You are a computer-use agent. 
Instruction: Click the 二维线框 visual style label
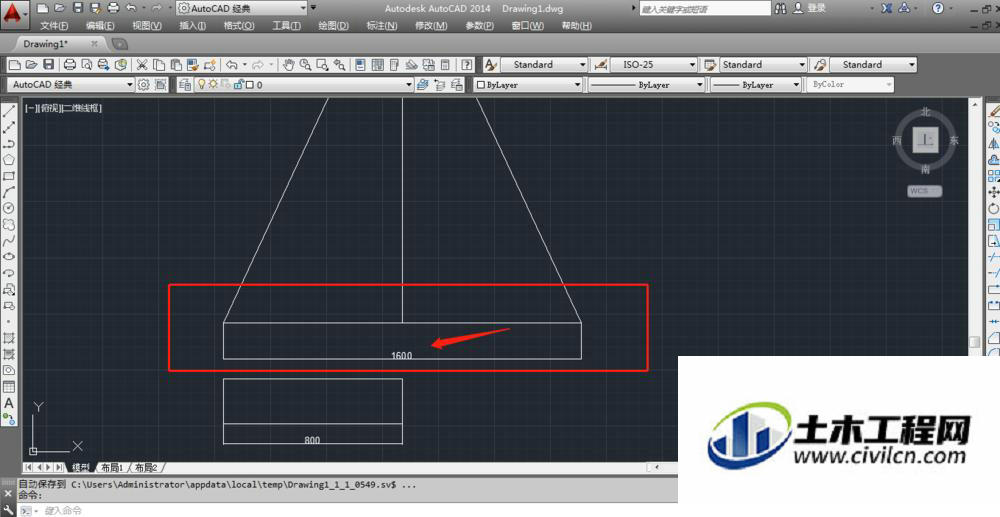(82, 108)
